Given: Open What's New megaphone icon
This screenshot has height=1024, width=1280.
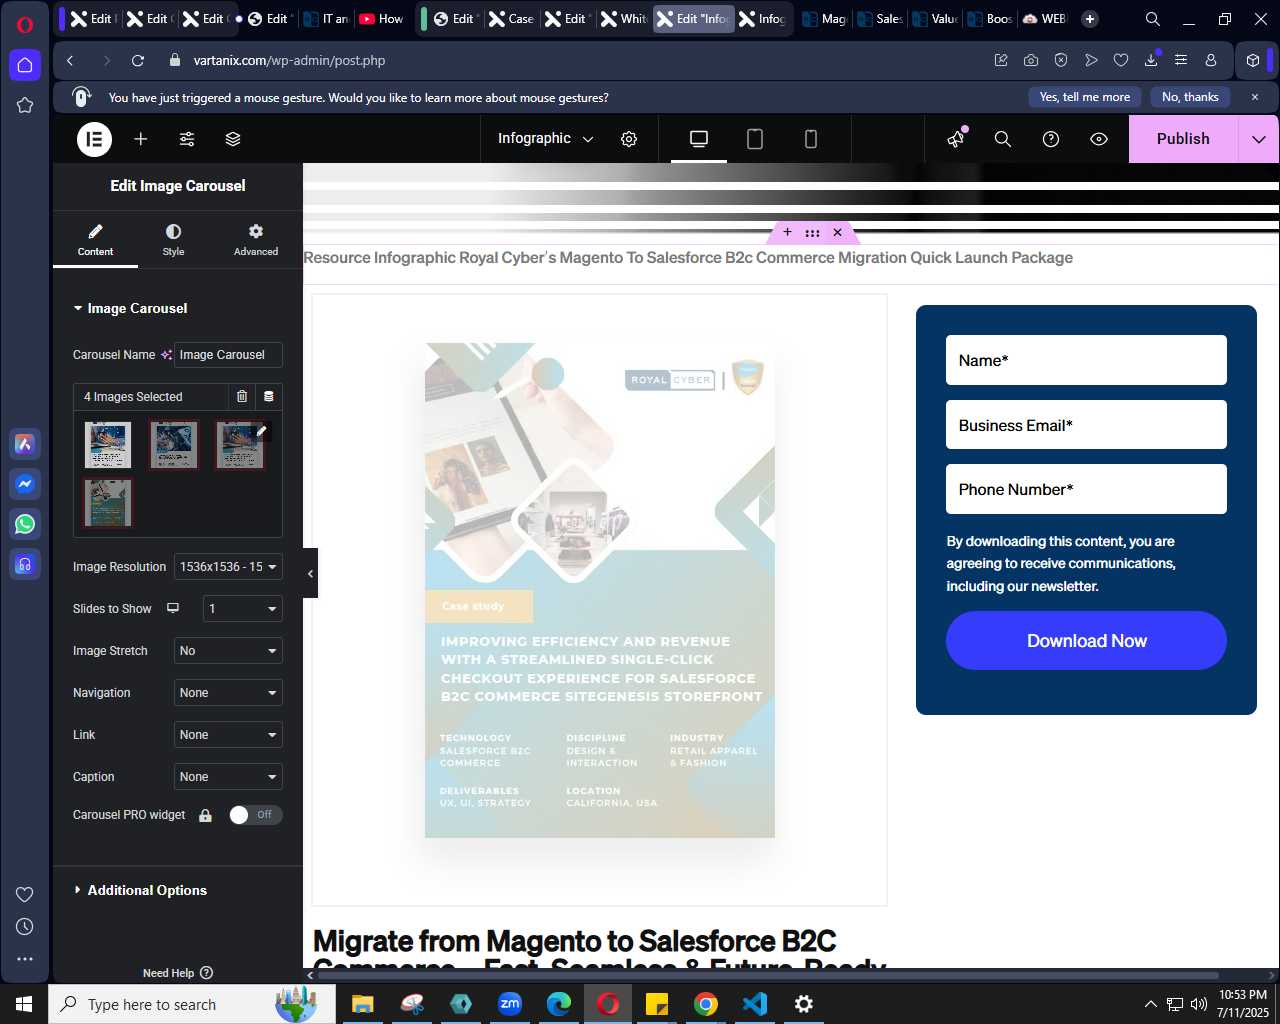Looking at the screenshot, I should pyautogui.click(x=956, y=139).
